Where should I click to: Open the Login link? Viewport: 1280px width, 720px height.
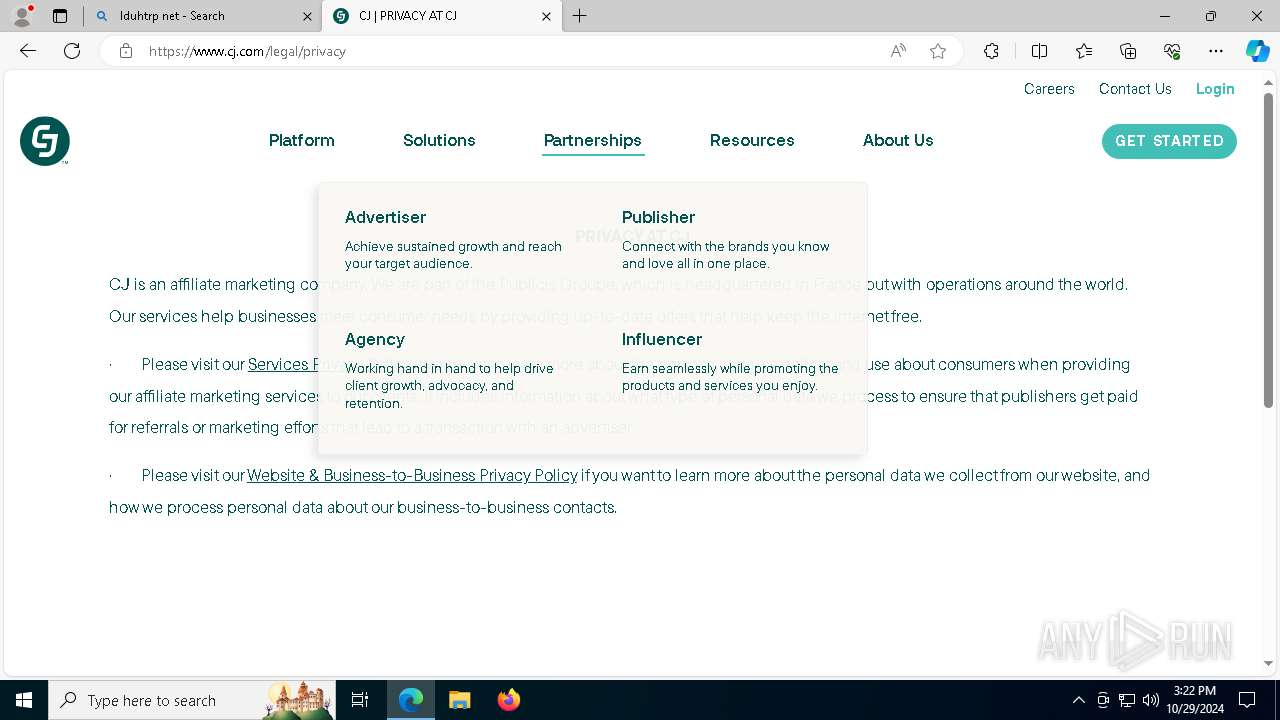pos(1215,89)
